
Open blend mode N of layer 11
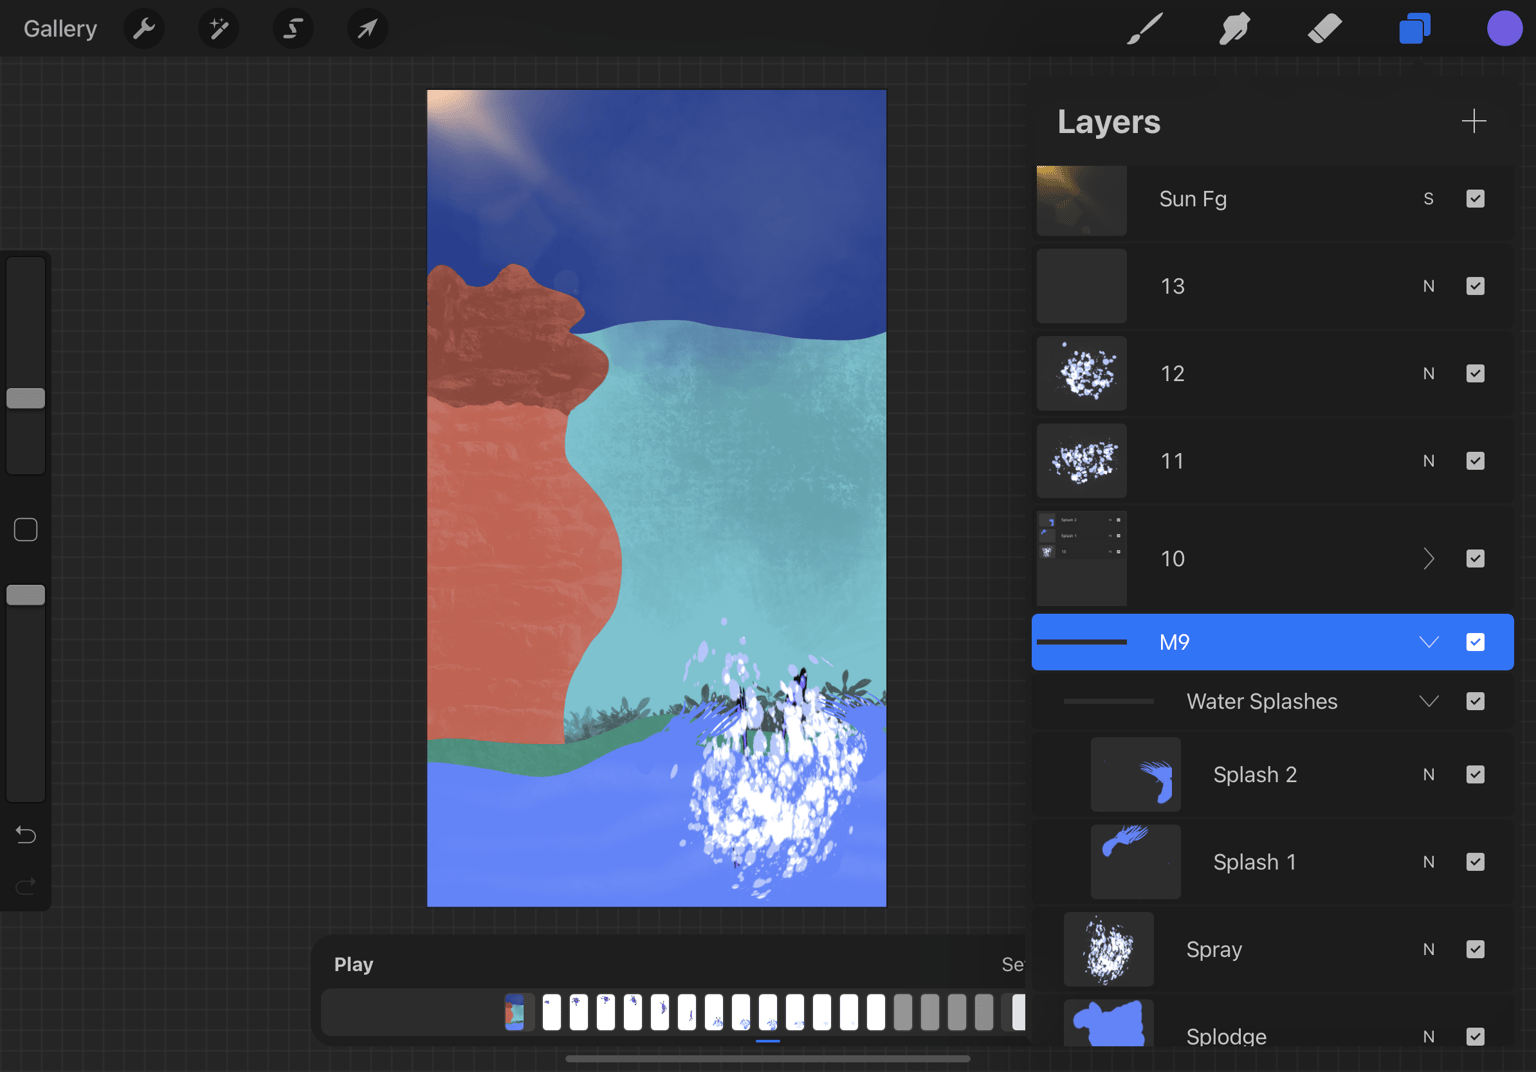pyautogui.click(x=1429, y=461)
